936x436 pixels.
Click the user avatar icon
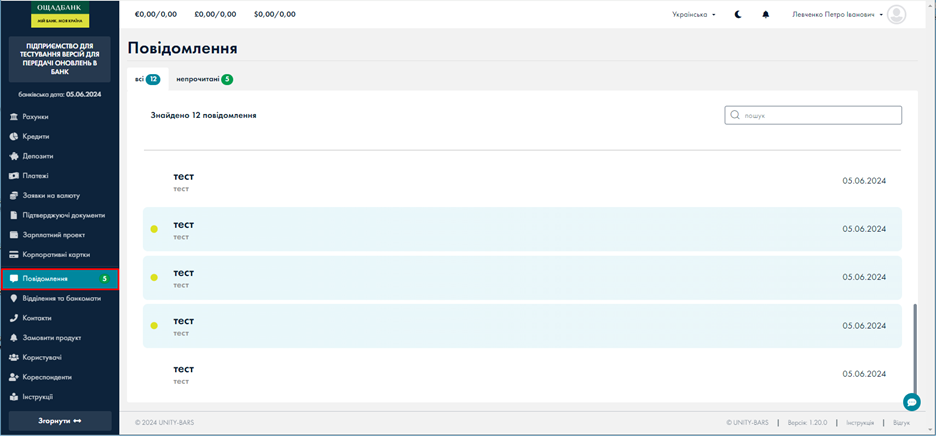pyautogui.click(x=896, y=15)
